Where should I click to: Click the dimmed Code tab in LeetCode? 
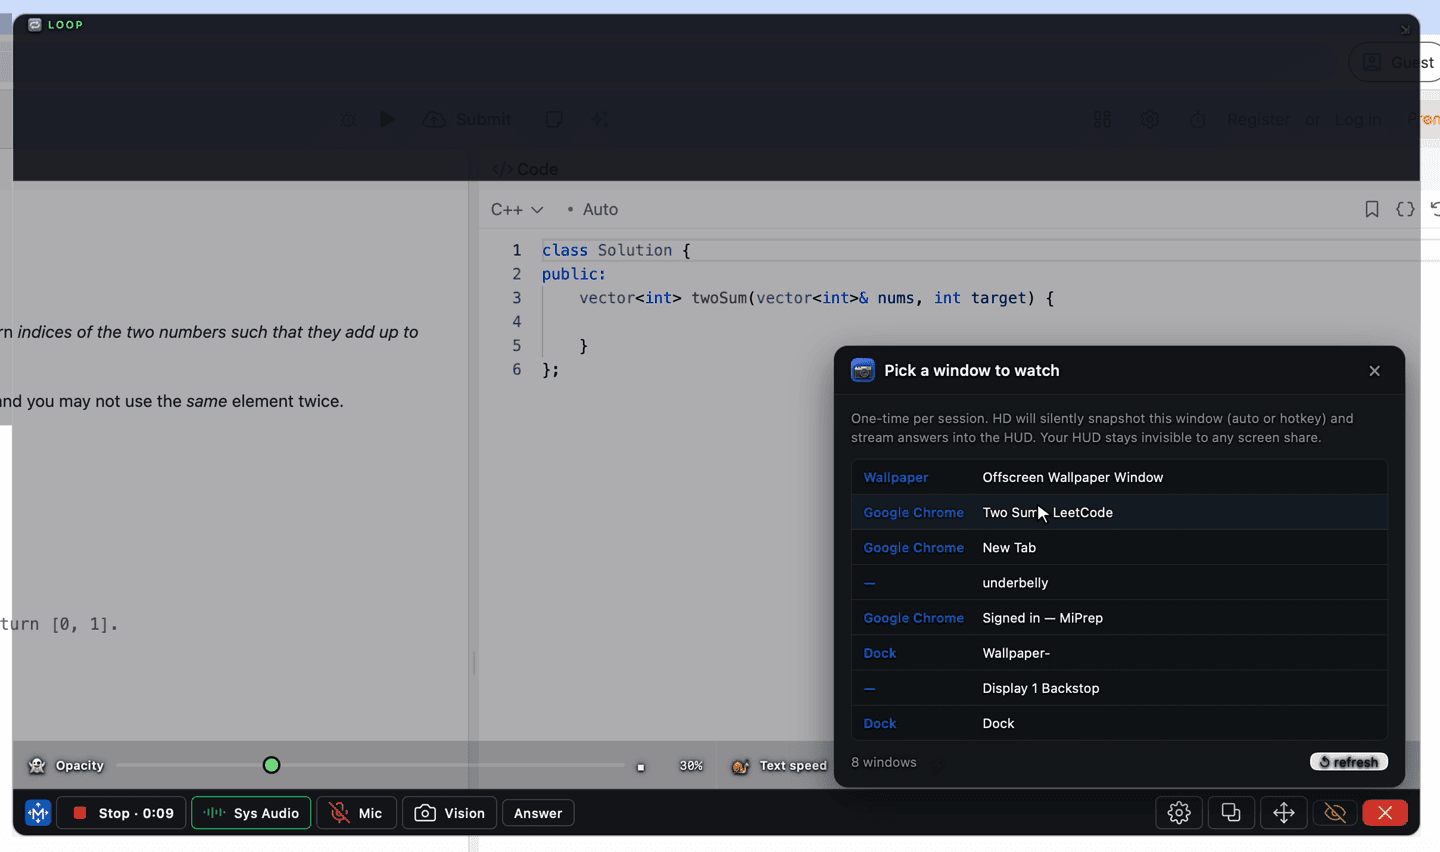[x=525, y=169]
